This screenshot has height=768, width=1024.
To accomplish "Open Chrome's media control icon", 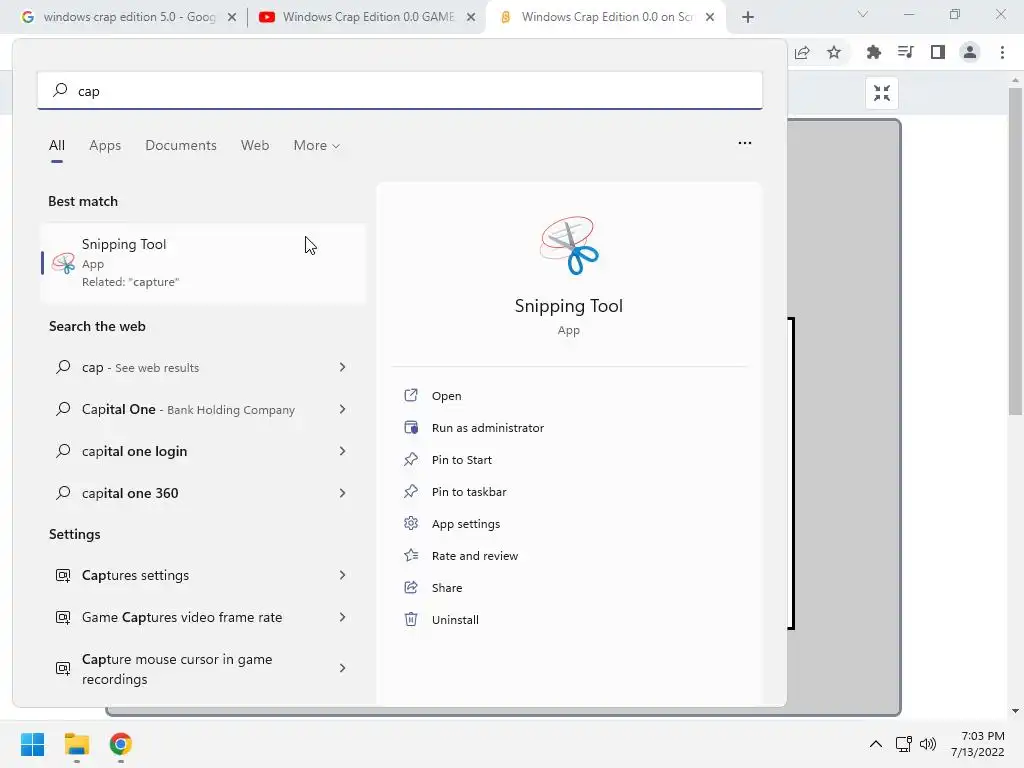I will point(906,52).
